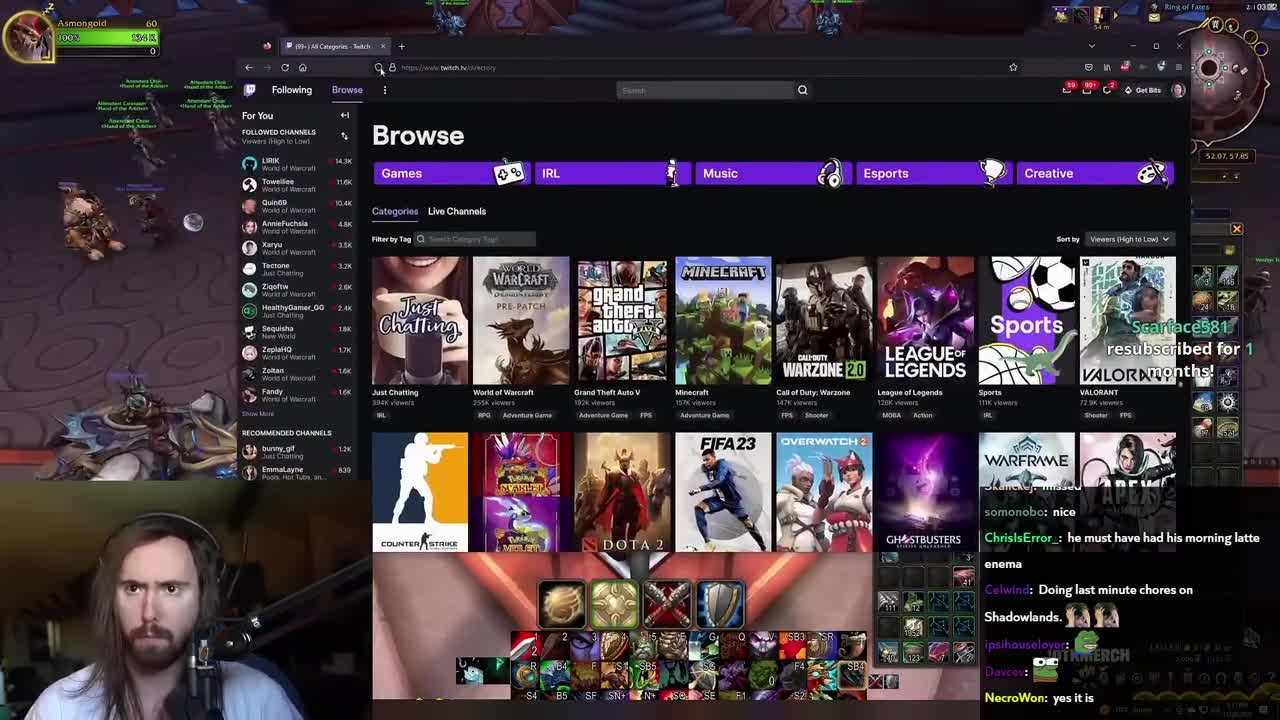Click the shield ability icon
Viewport: 1280px width, 720px height.
[719, 603]
